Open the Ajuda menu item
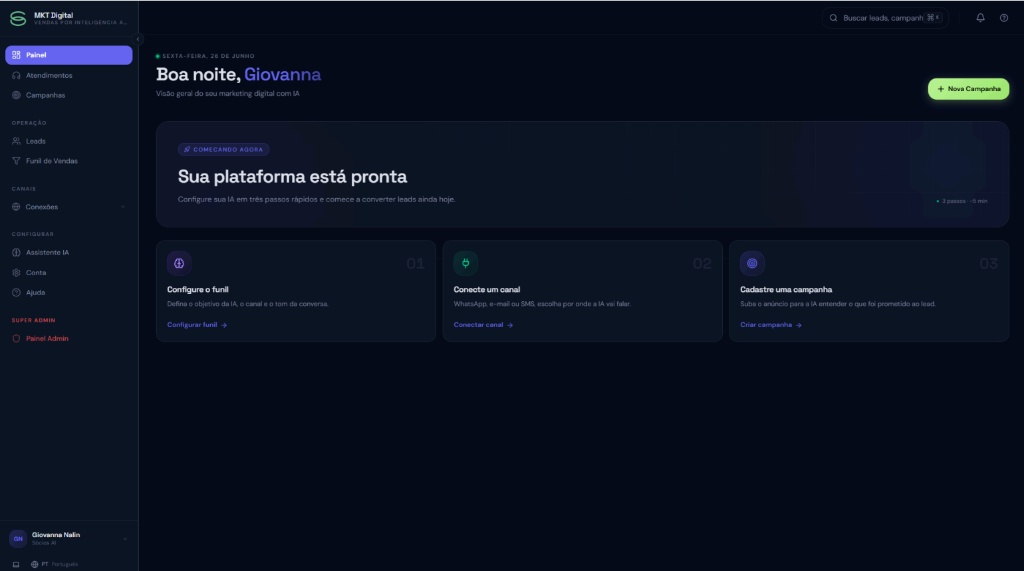This screenshot has width=1024, height=571. tap(69, 293)
